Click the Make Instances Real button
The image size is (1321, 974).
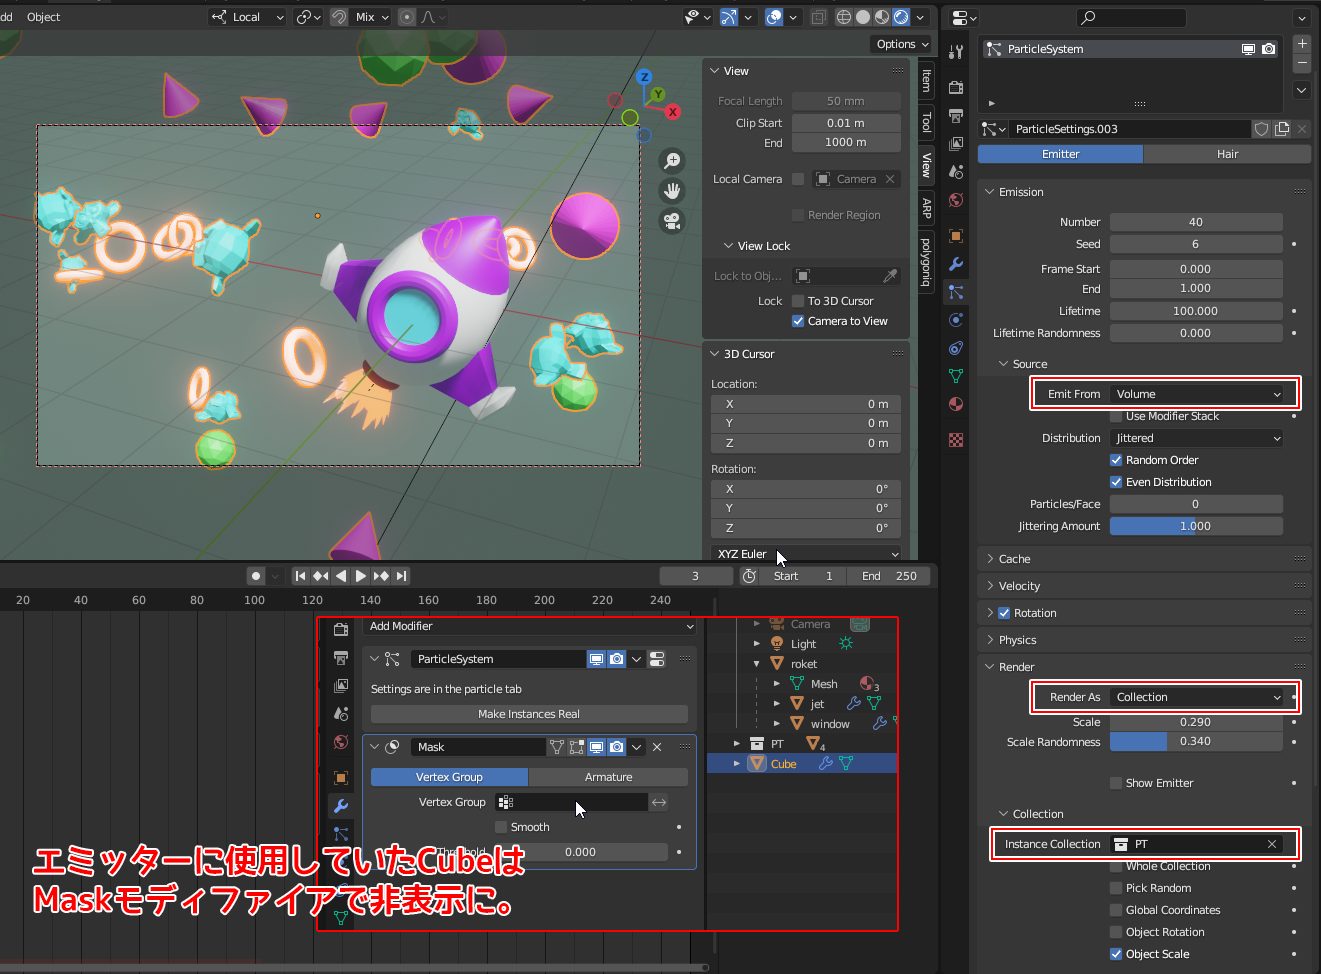click(528, 714)
